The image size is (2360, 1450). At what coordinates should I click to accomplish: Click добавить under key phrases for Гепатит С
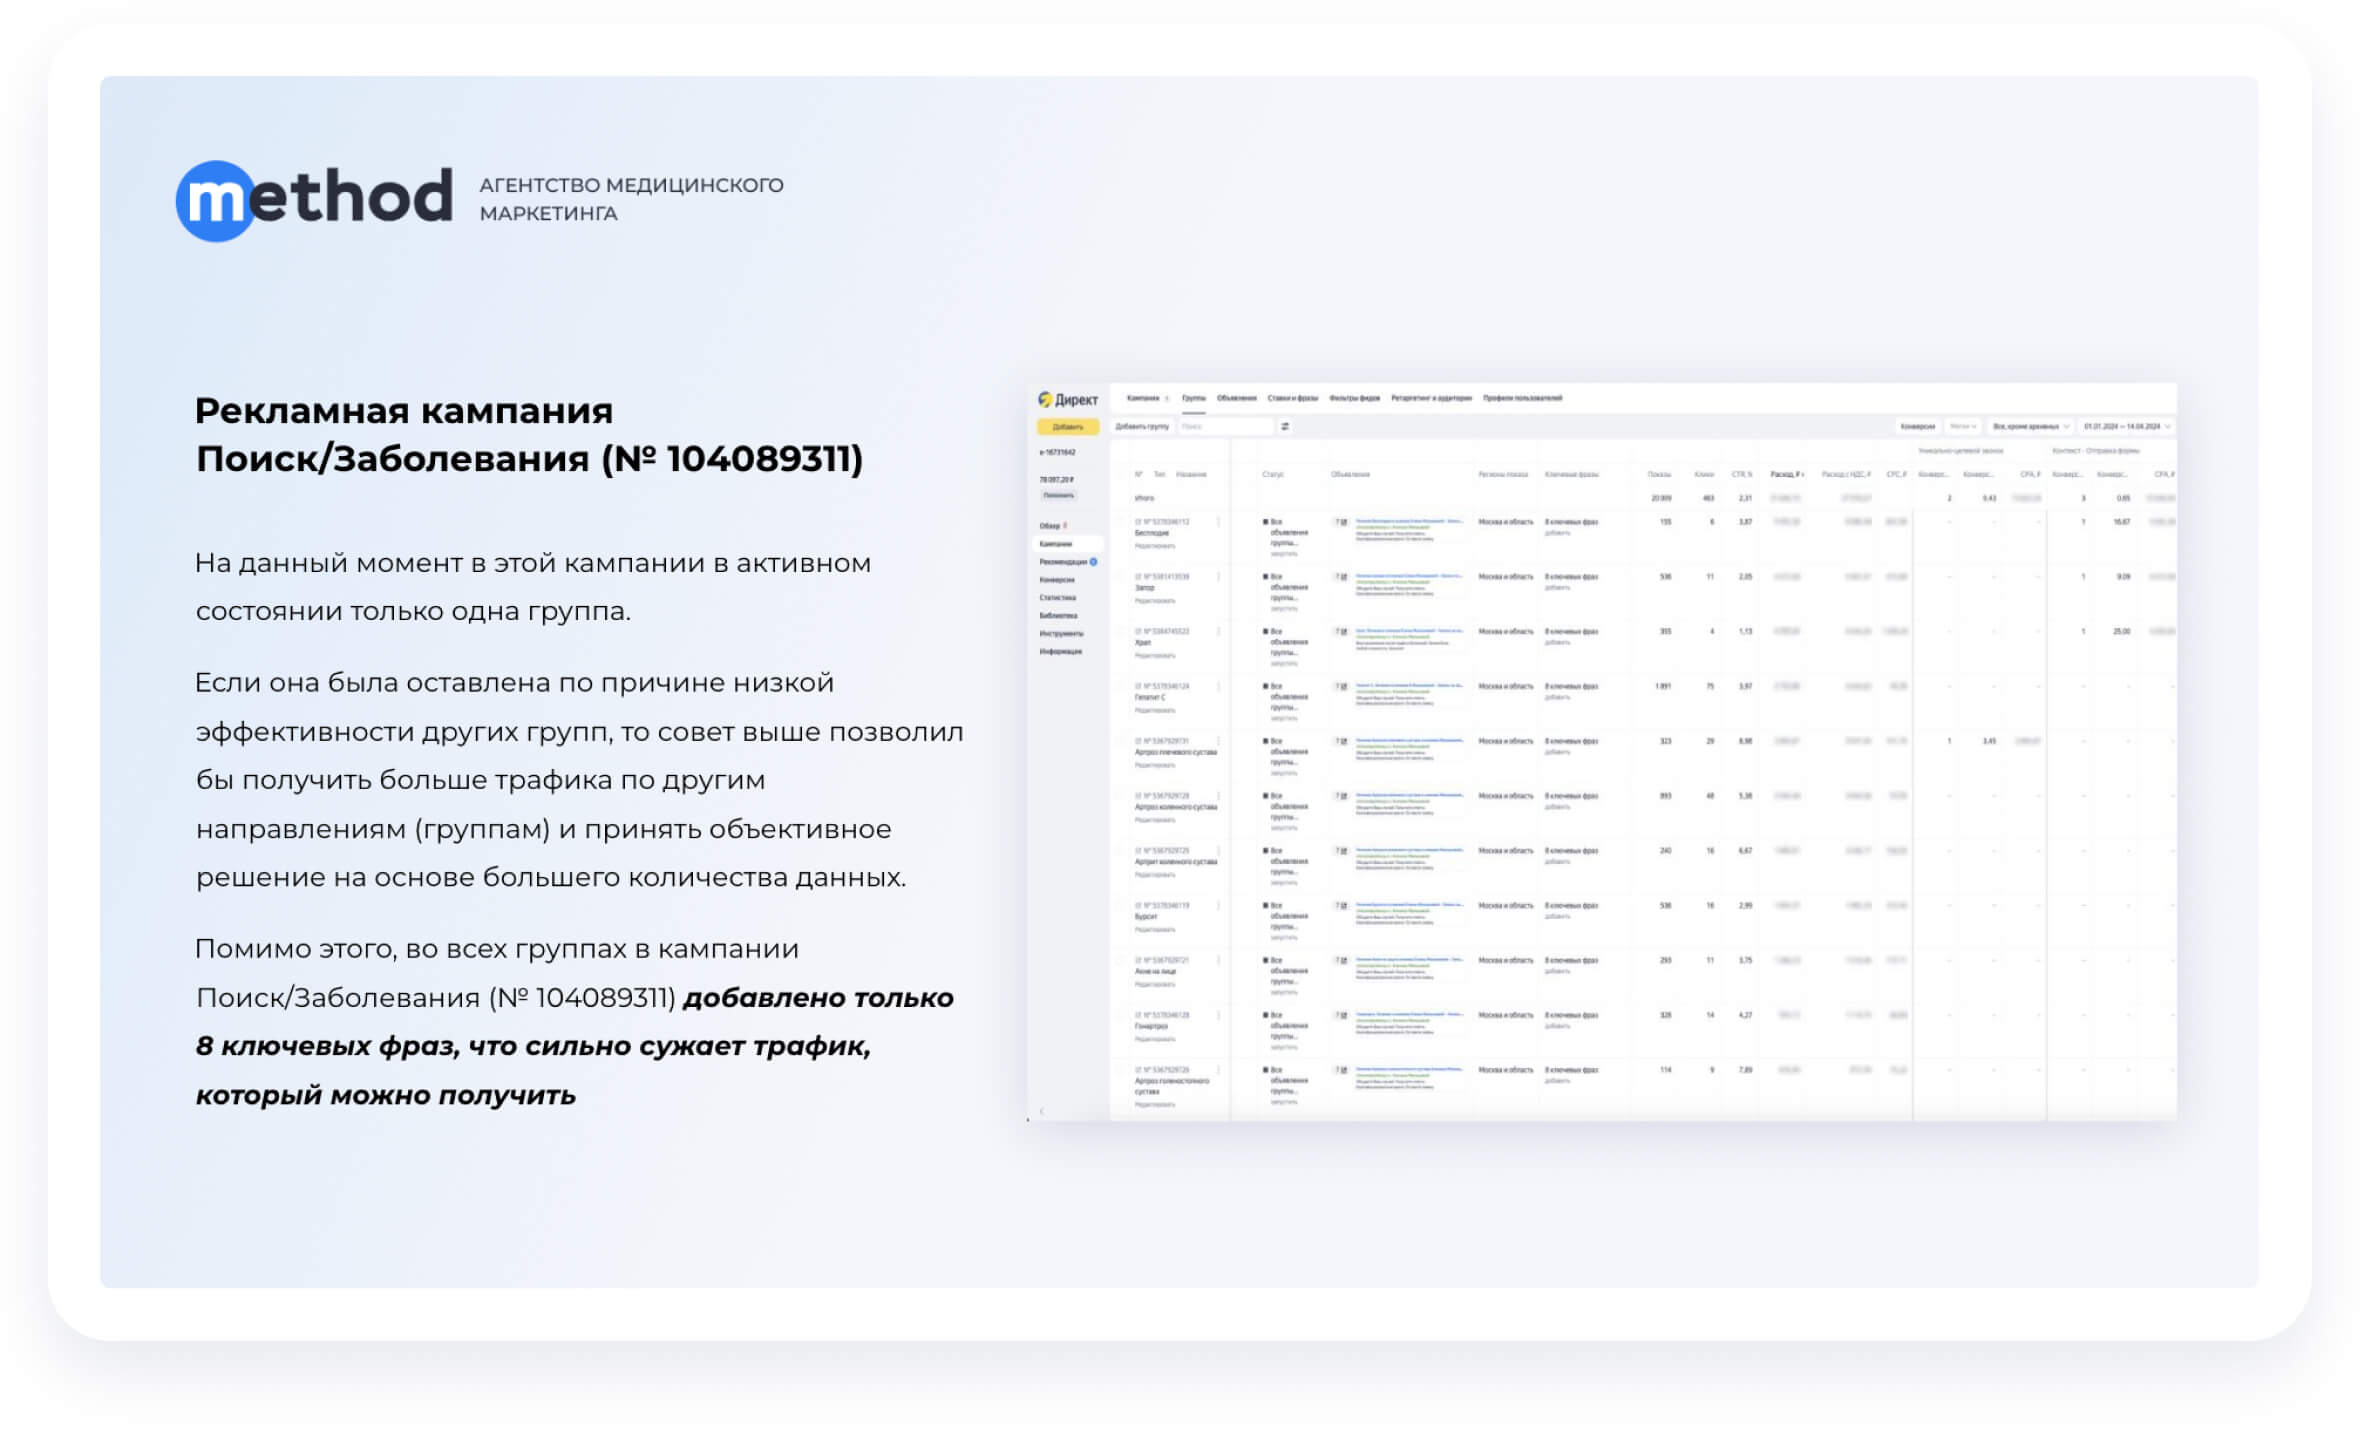[1557, 698]
